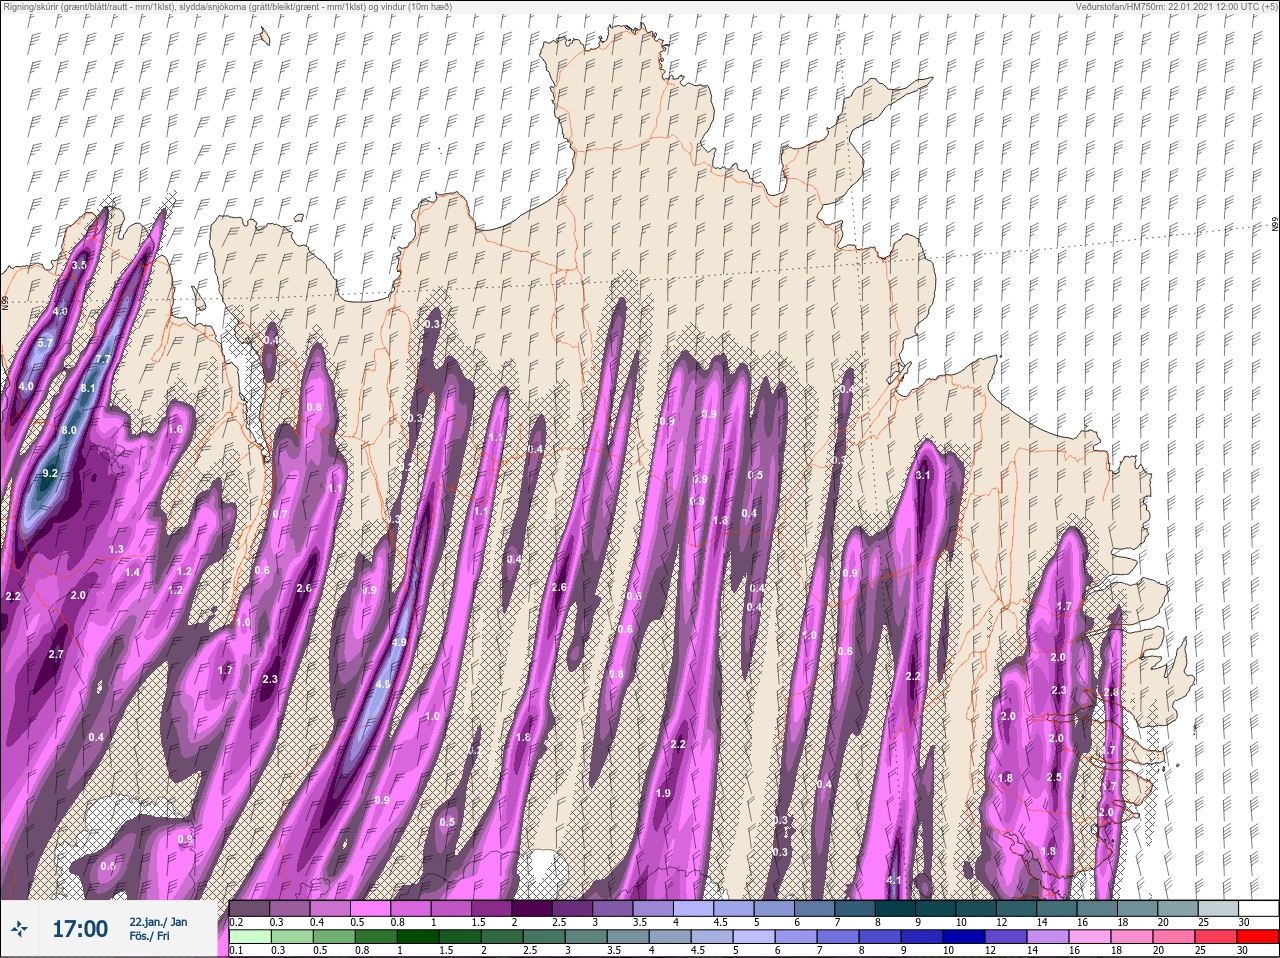Viewport: 1280px width, 958px height.
Task: Click the 1.3 precipitation value on map
Action: [116, 549]
